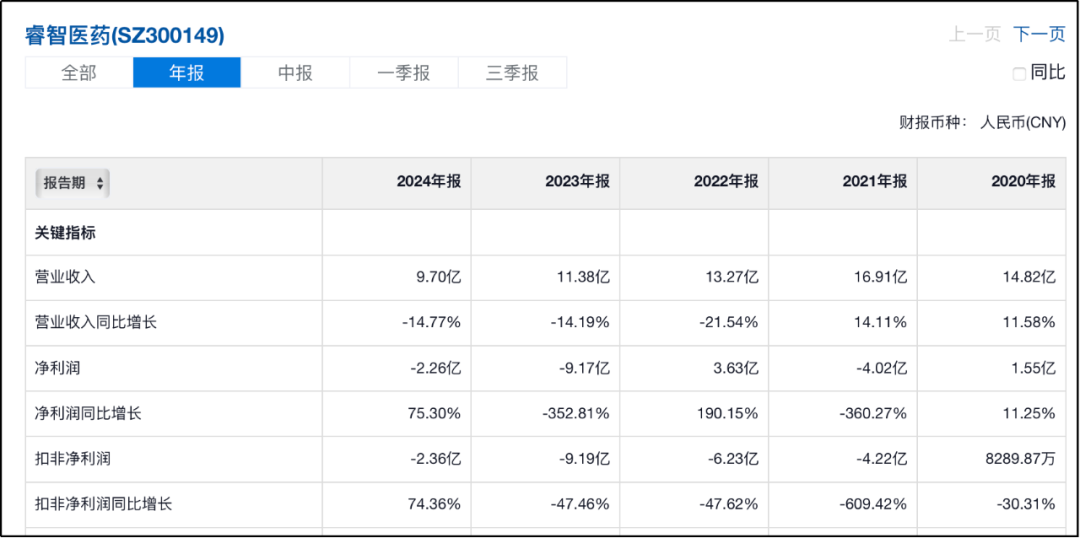This screenshot has height=538, width=1080.
Task: Select the 年报 tab
Action: point(187,72)
